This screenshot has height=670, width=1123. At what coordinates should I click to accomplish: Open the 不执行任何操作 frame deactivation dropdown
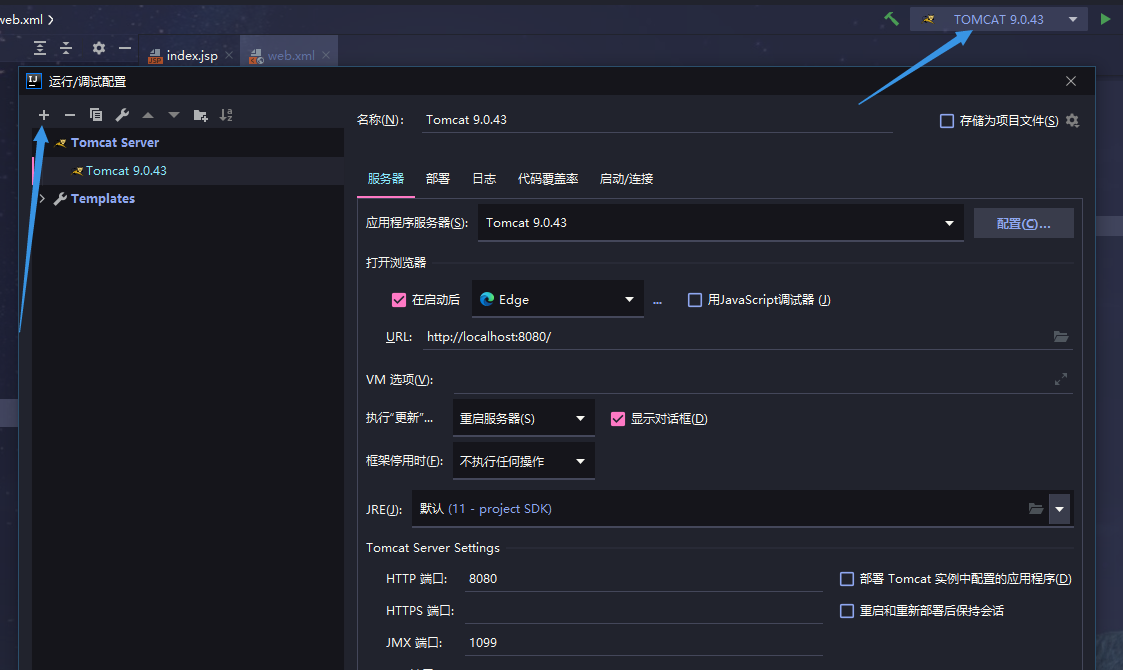tap(524, 461)
